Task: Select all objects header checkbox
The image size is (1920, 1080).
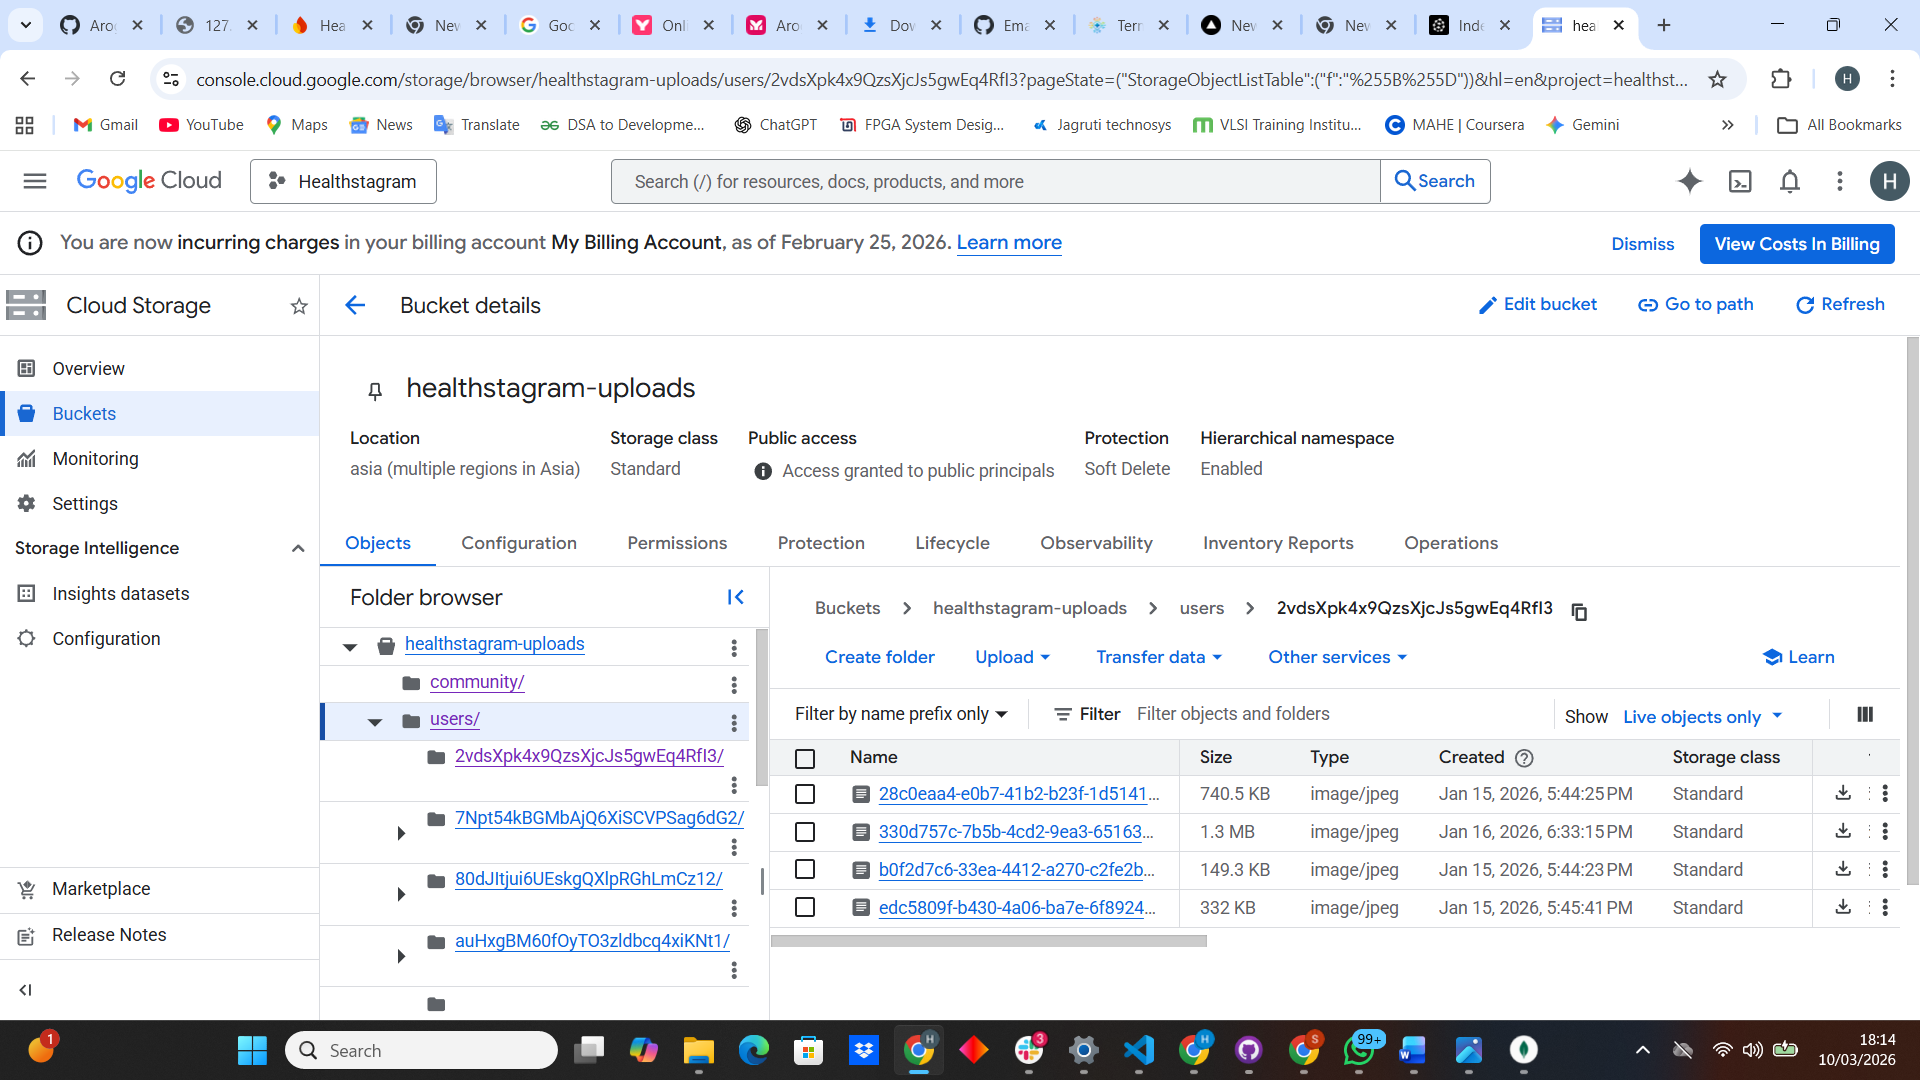Action: click(805, 758)
